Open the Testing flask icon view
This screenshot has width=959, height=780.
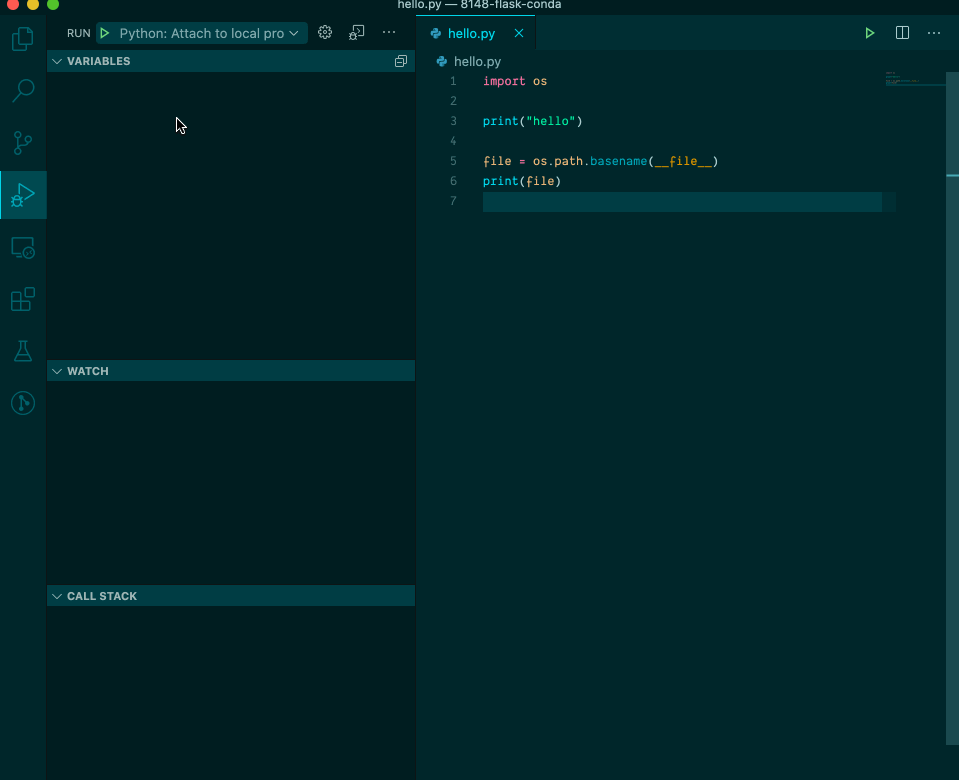coord(23,351)
